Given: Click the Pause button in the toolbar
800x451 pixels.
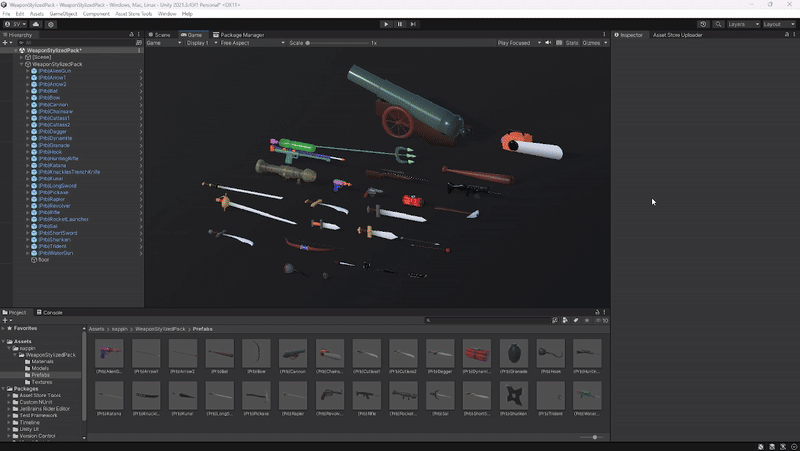Looking at the screenshot, I should [399, 24].
